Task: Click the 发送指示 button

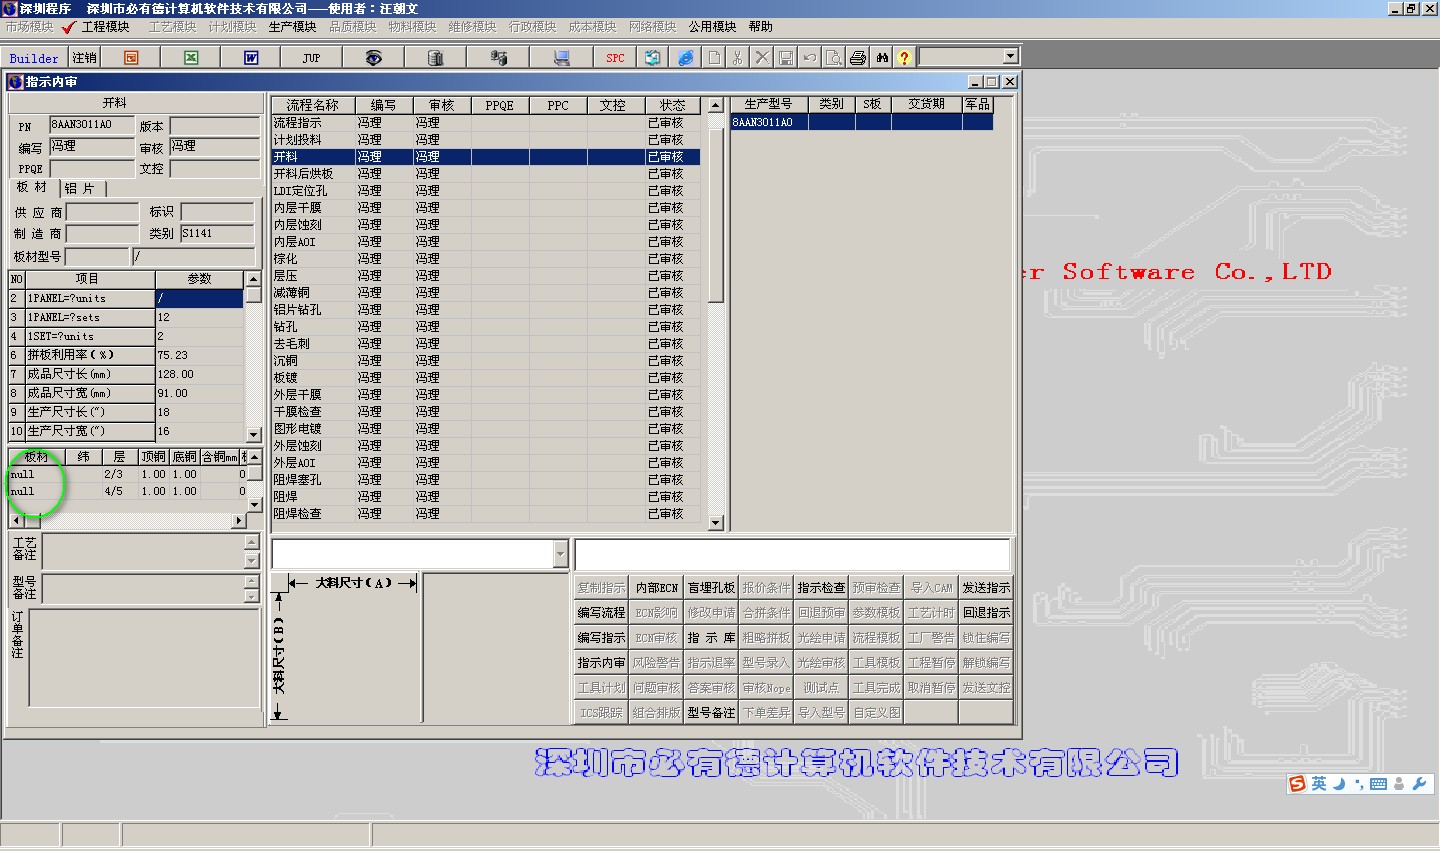Action: pyautogui.click(x=986, y=588)
